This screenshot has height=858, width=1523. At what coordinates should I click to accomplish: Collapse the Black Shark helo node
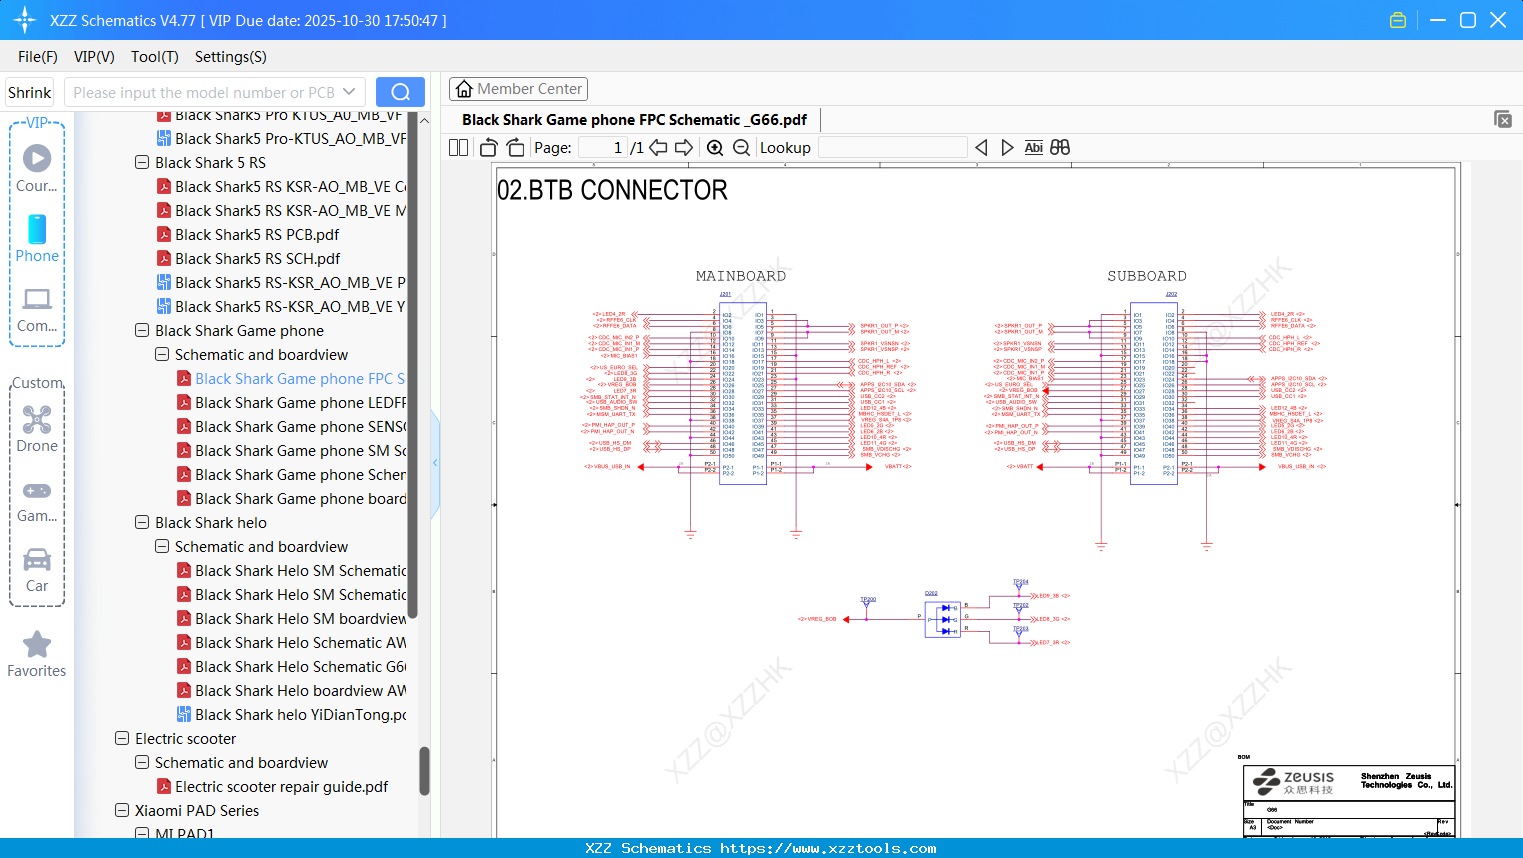tap(142, 523)
